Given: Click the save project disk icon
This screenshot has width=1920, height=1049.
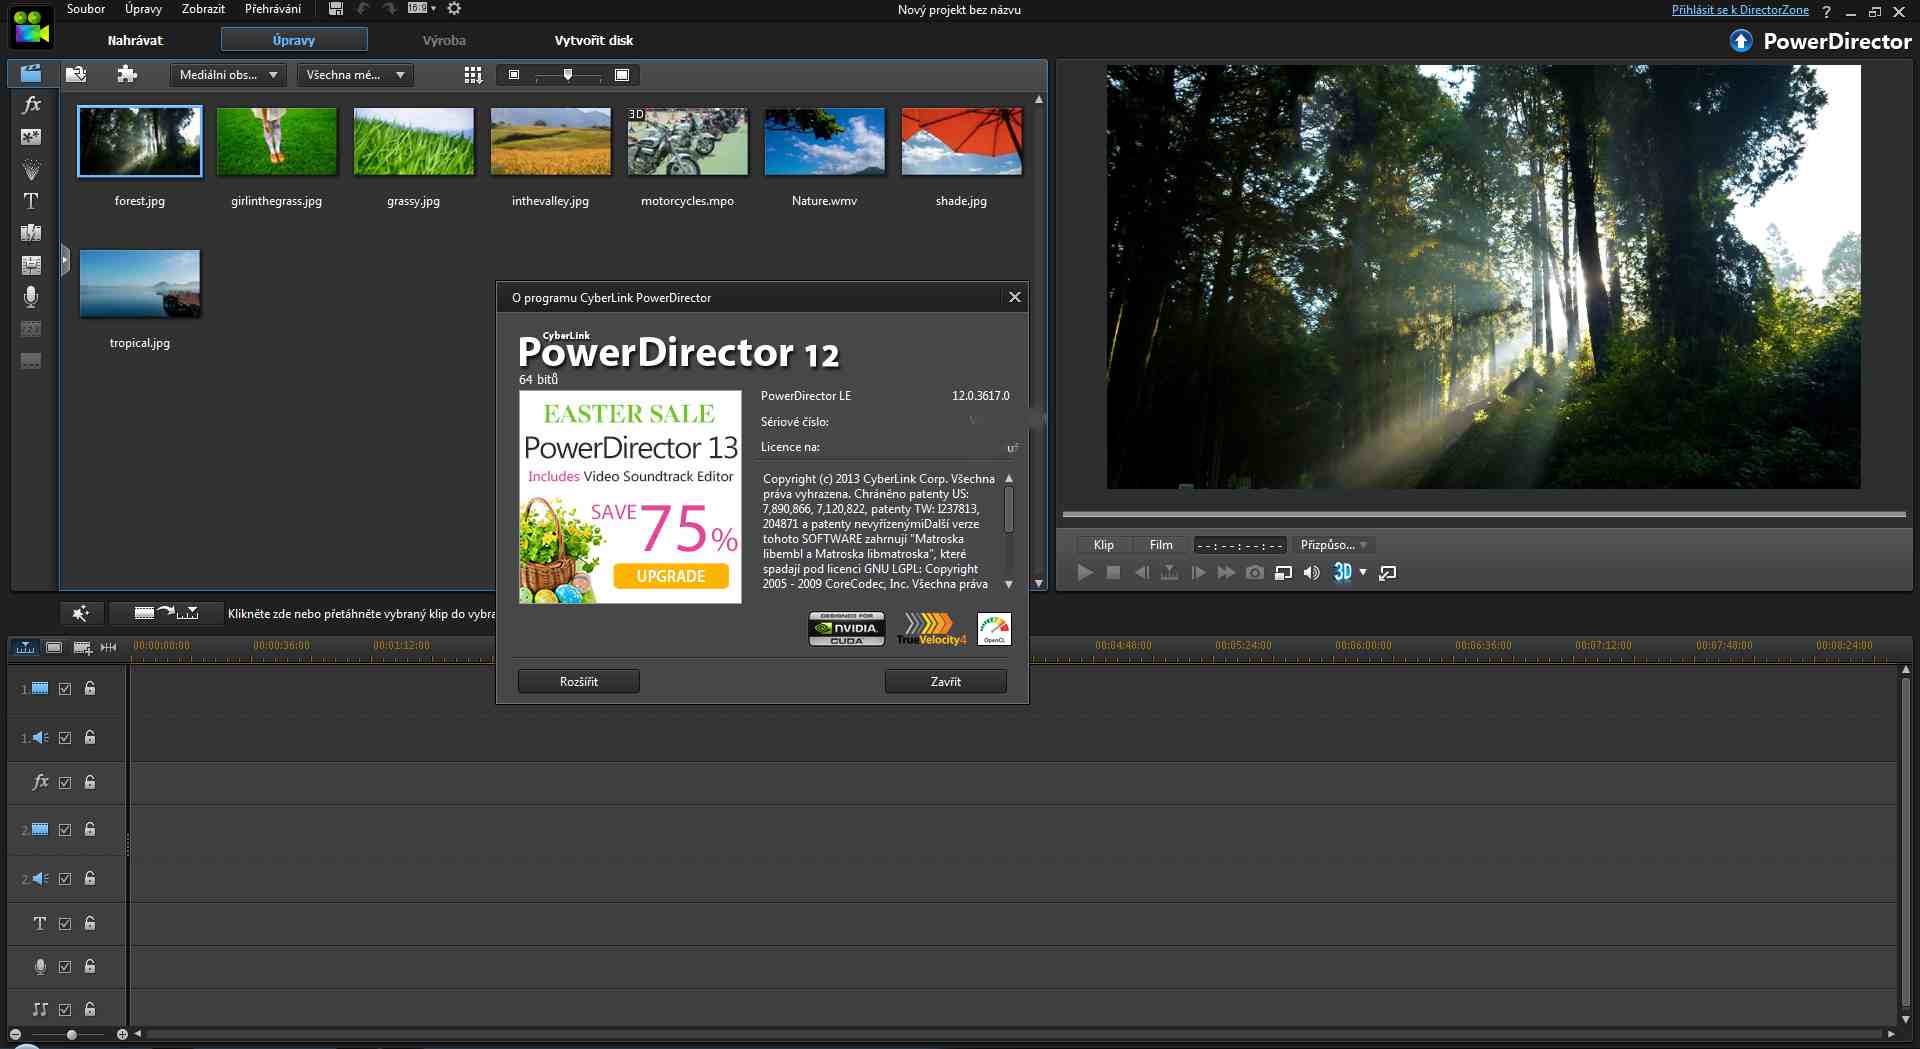Looking at the screenshot, I should click(336, 9).
